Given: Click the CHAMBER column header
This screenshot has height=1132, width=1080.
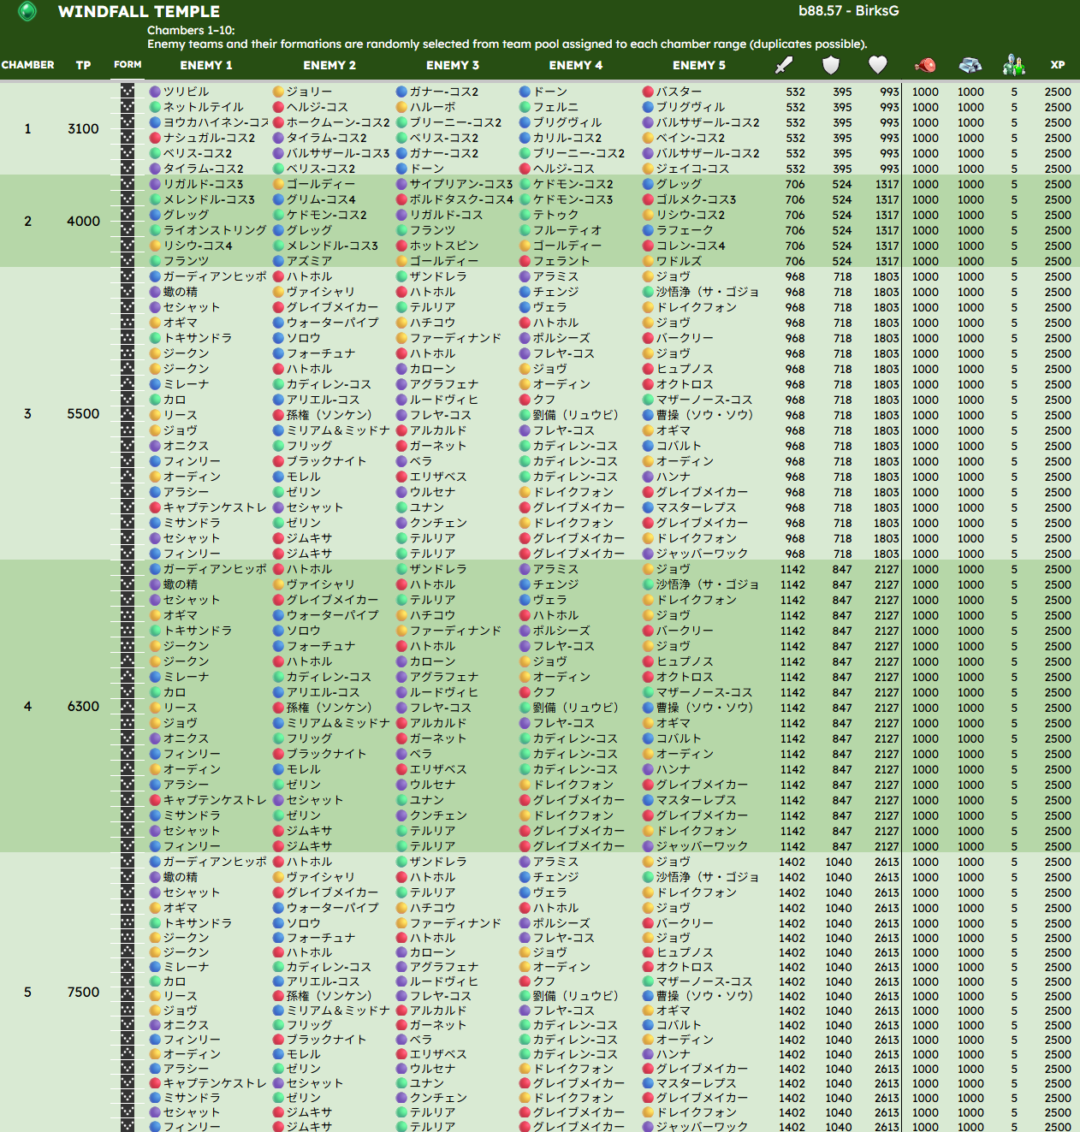Looking at the screenshot, I should pos(27,65).
